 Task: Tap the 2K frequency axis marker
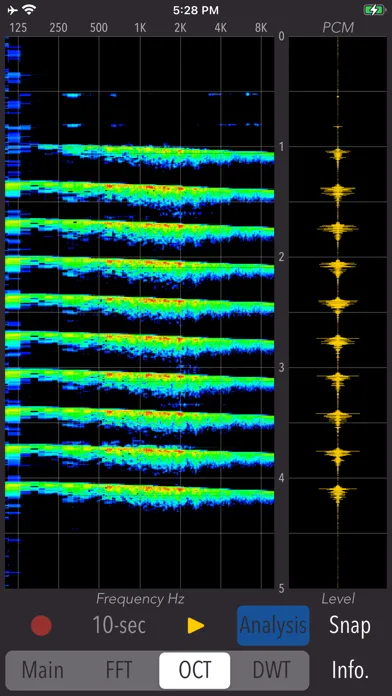tap(180, 28)
